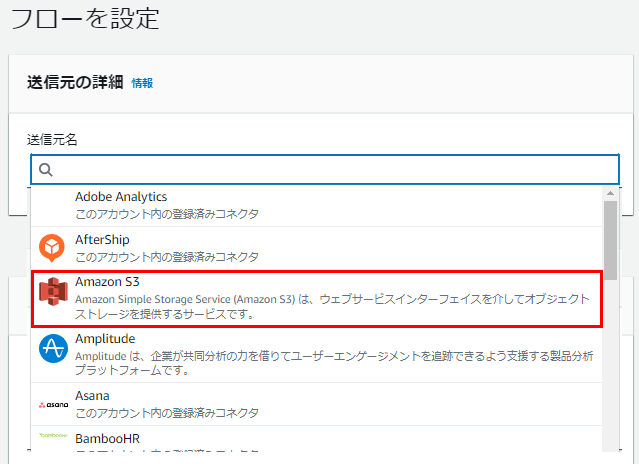Viewport: 639px width, 464px height.
Task: Click the 送信元名 field label
Action: coord(52,140)
